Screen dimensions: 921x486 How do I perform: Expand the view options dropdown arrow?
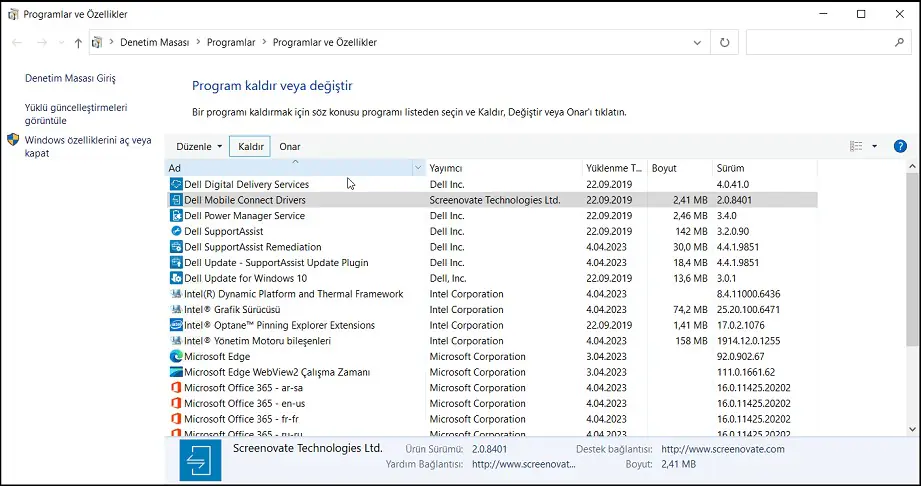pyautogui.click(x=874, y=146)
